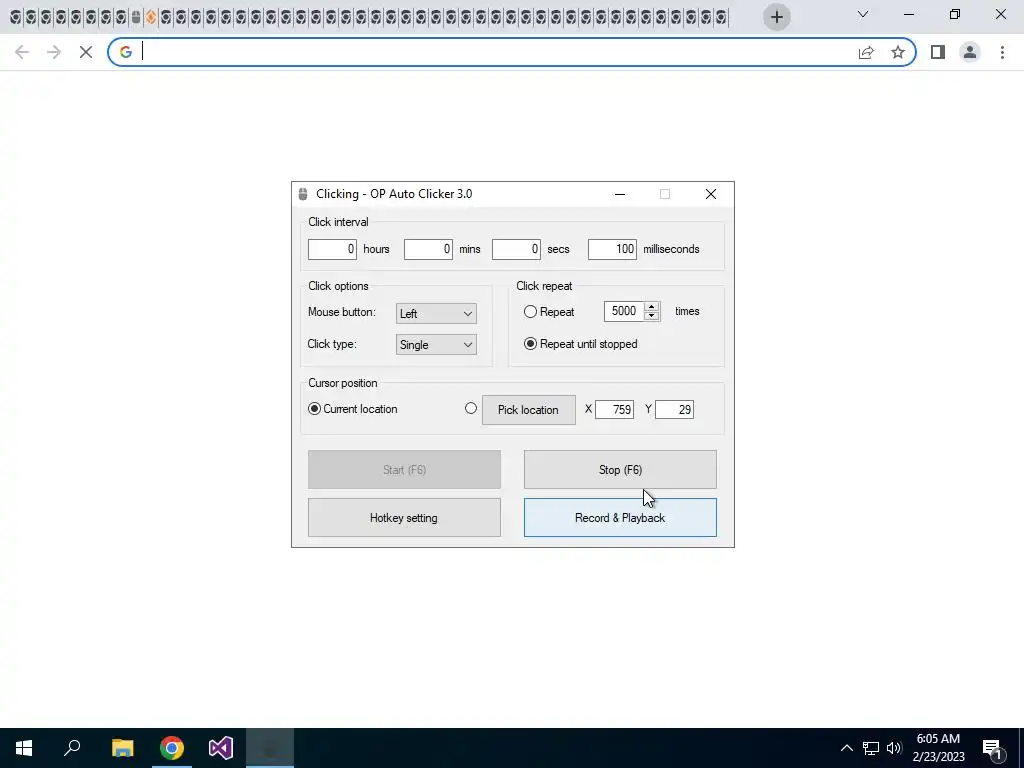1024x768 pixels.
Task: Select Repeat until stopped option
Action: [x=530, y=344]
